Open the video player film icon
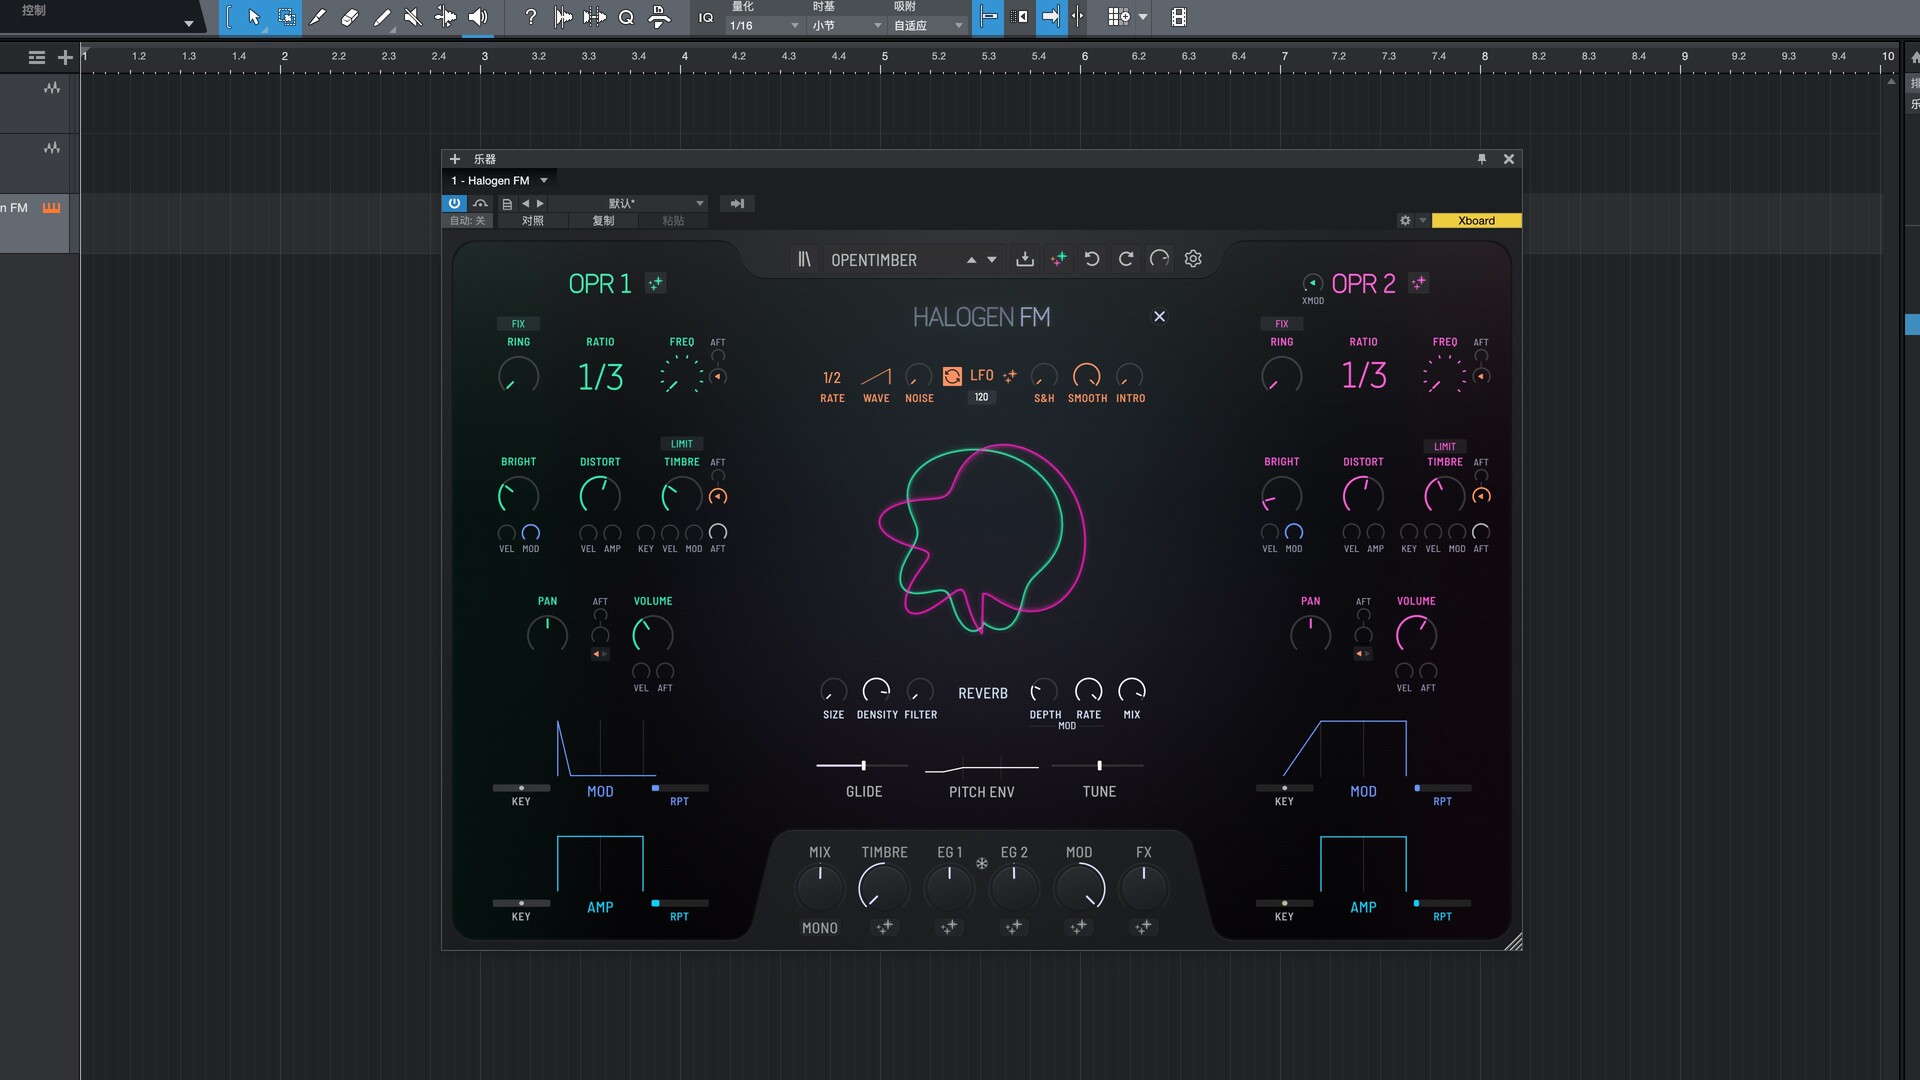The height and width of the screenshot is (1080, 1920). (x=1179, y=17)
